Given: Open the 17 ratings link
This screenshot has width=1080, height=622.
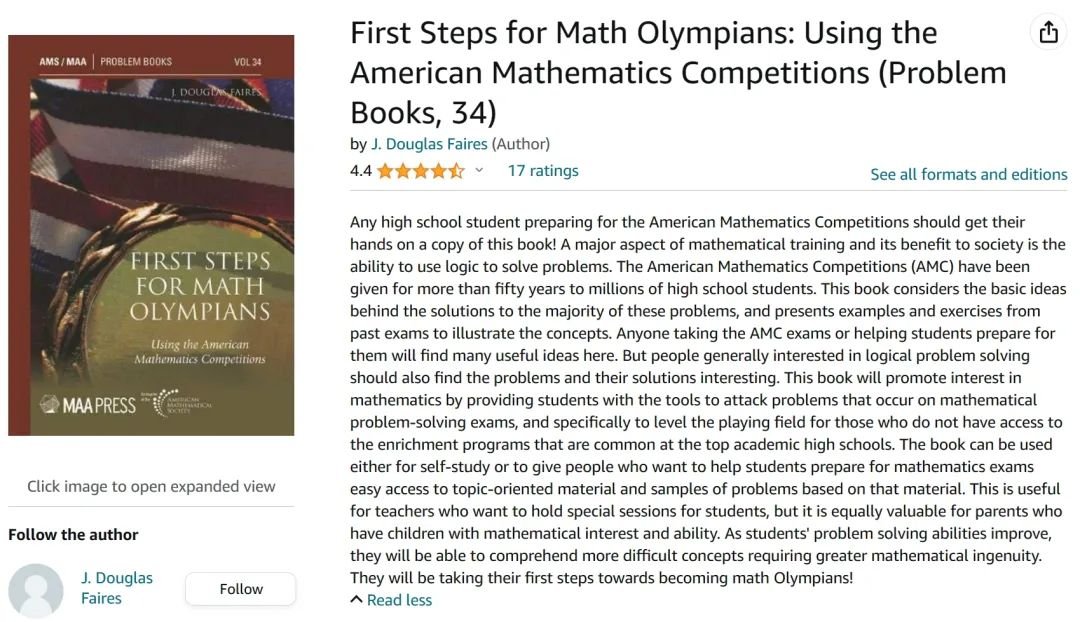Looking at the screenshot, I should point(543,171).
